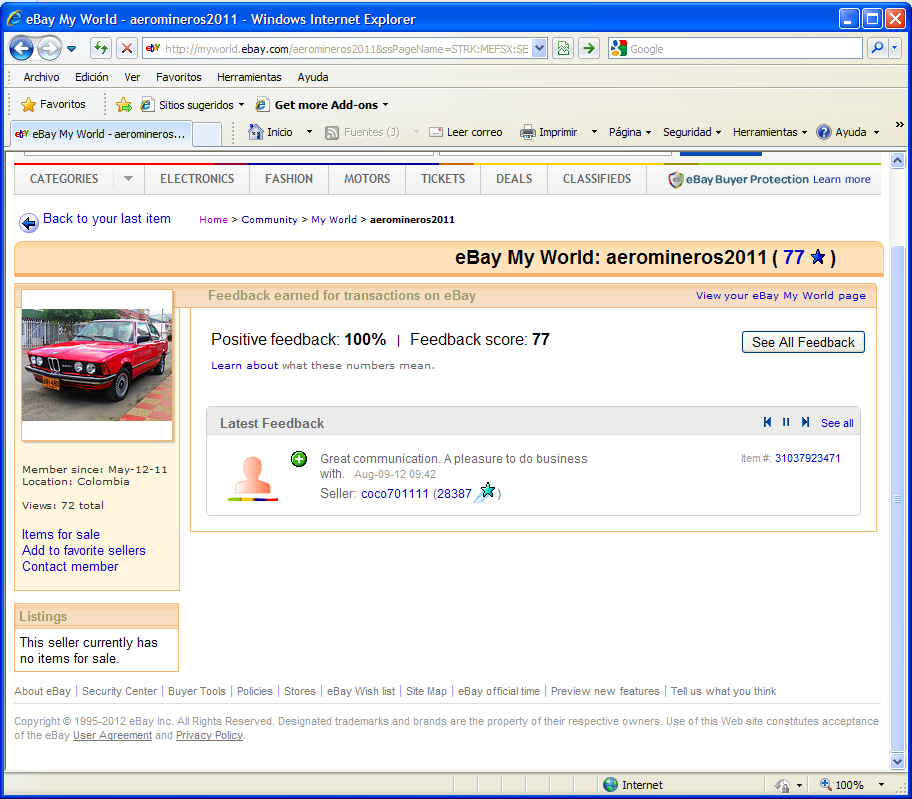Click See all latest feedback link

pyautogui.click(x=837, y=423)
